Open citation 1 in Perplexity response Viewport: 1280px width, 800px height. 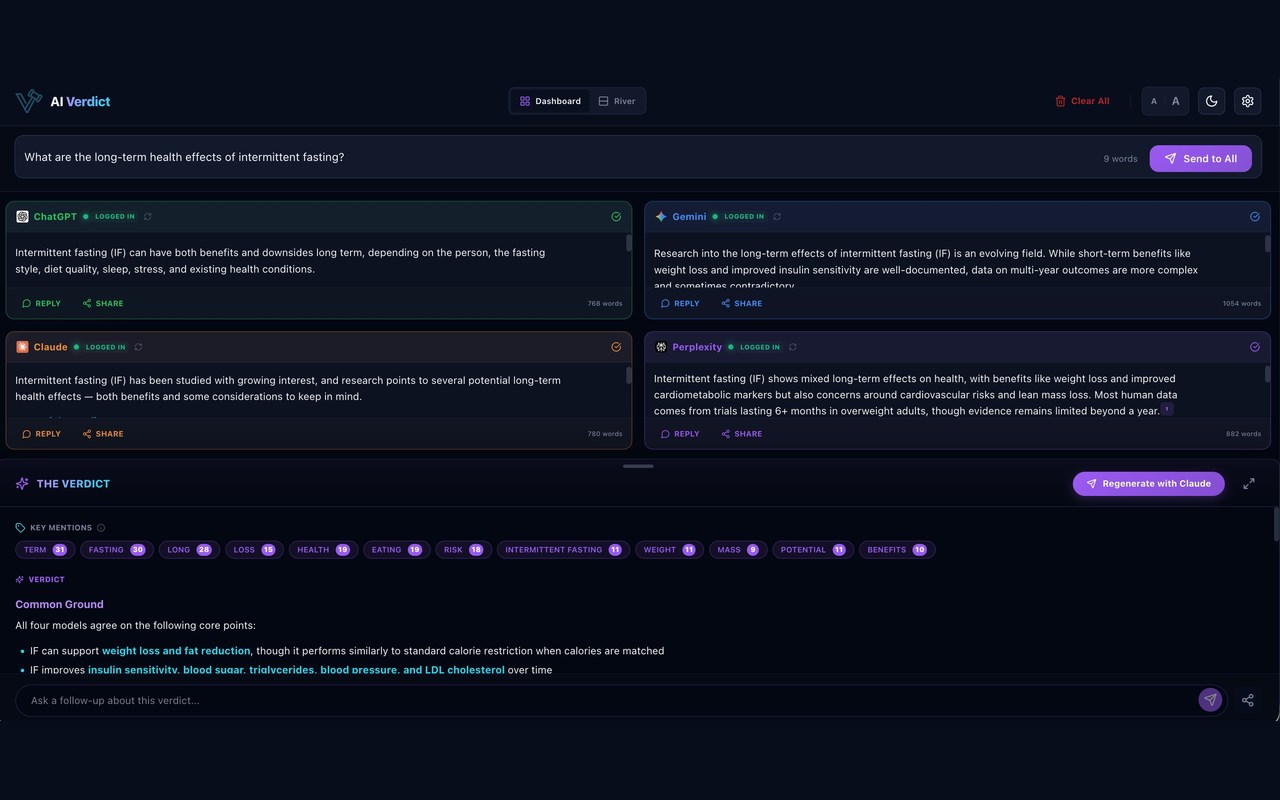(x=1168, y=410)
